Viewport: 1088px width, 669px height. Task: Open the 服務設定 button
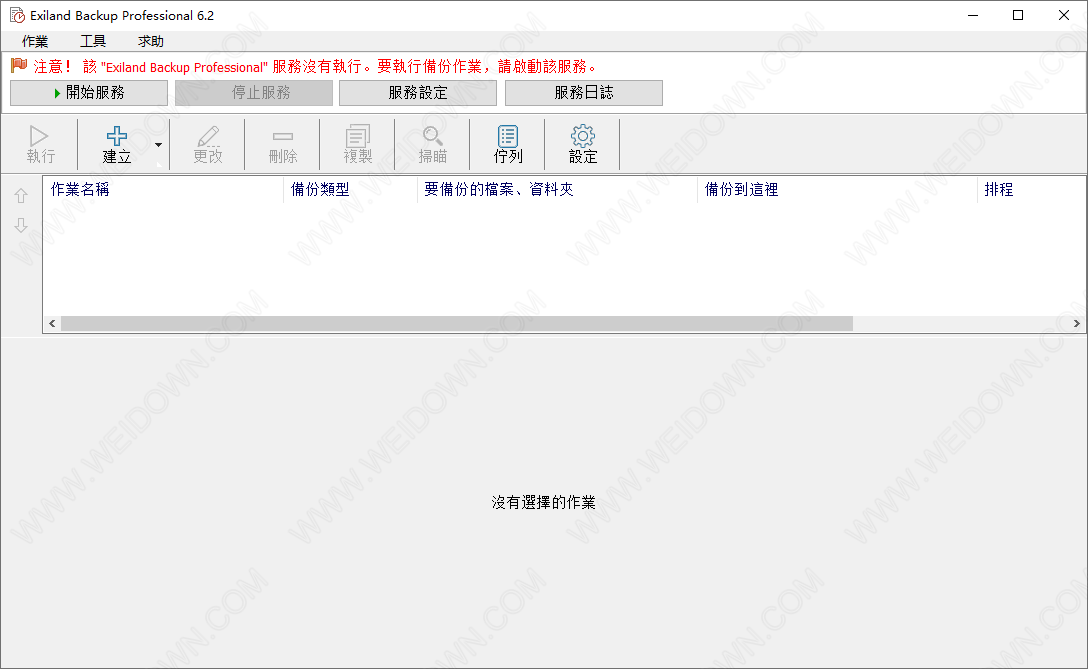pos(418,92)
